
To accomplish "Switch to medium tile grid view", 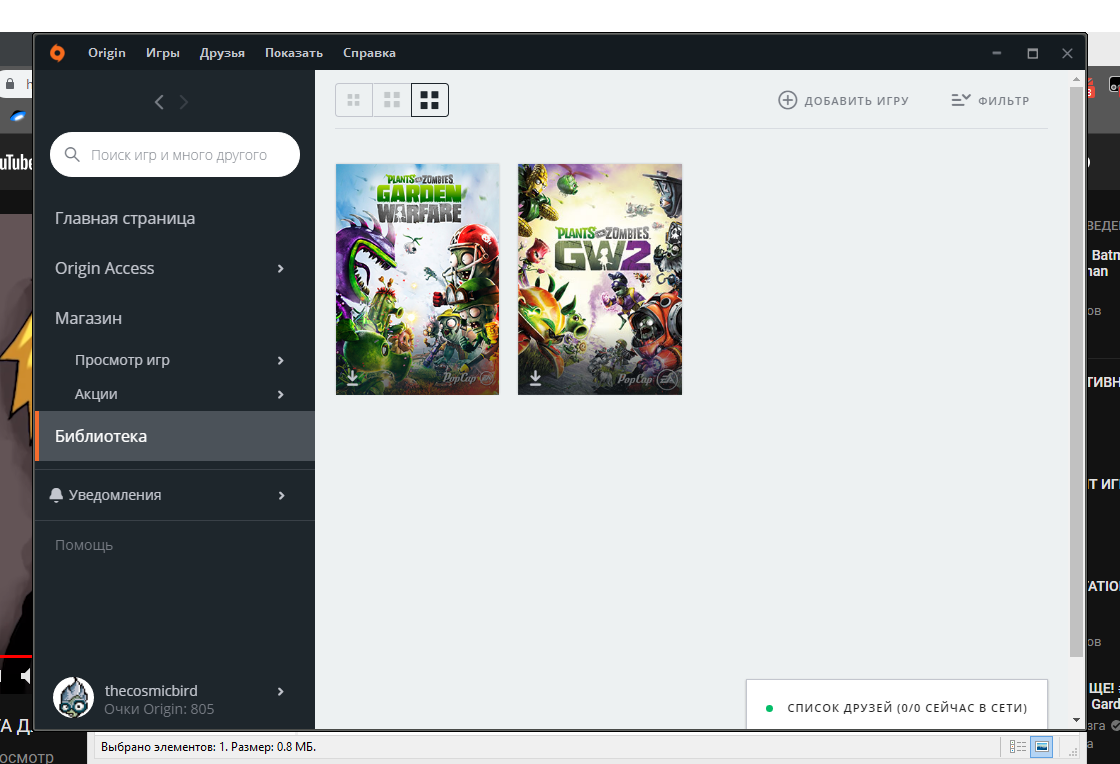I will pyautogui.click(x=391, y=100).
